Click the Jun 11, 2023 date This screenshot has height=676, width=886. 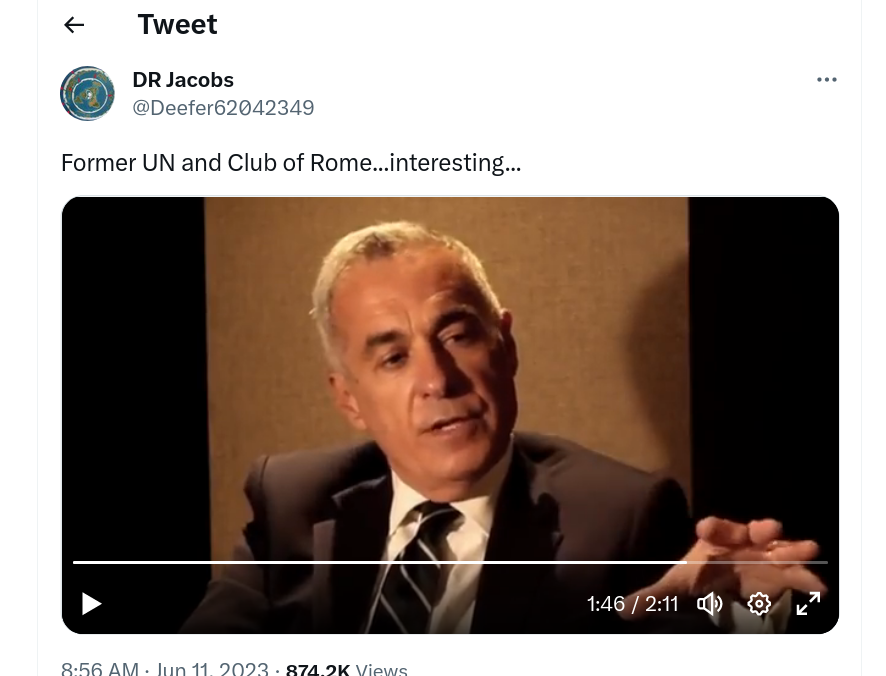(212, 669)
